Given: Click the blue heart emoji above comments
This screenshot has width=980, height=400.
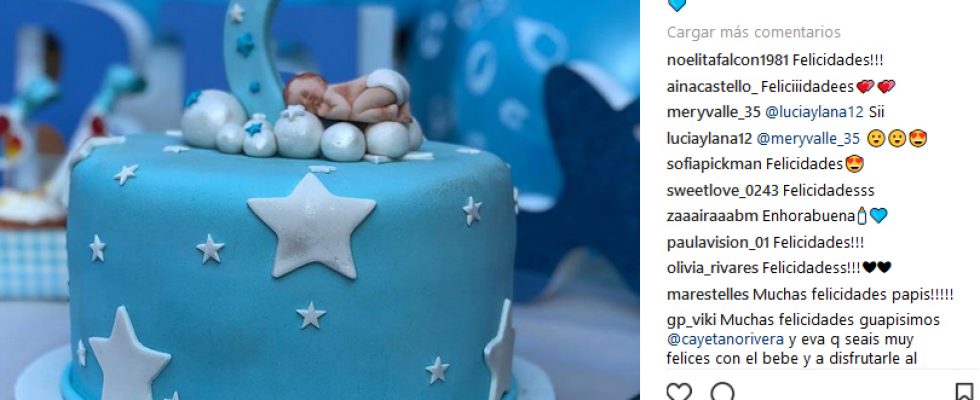Looking at the screenshot, I should click(x=677, y=4).
